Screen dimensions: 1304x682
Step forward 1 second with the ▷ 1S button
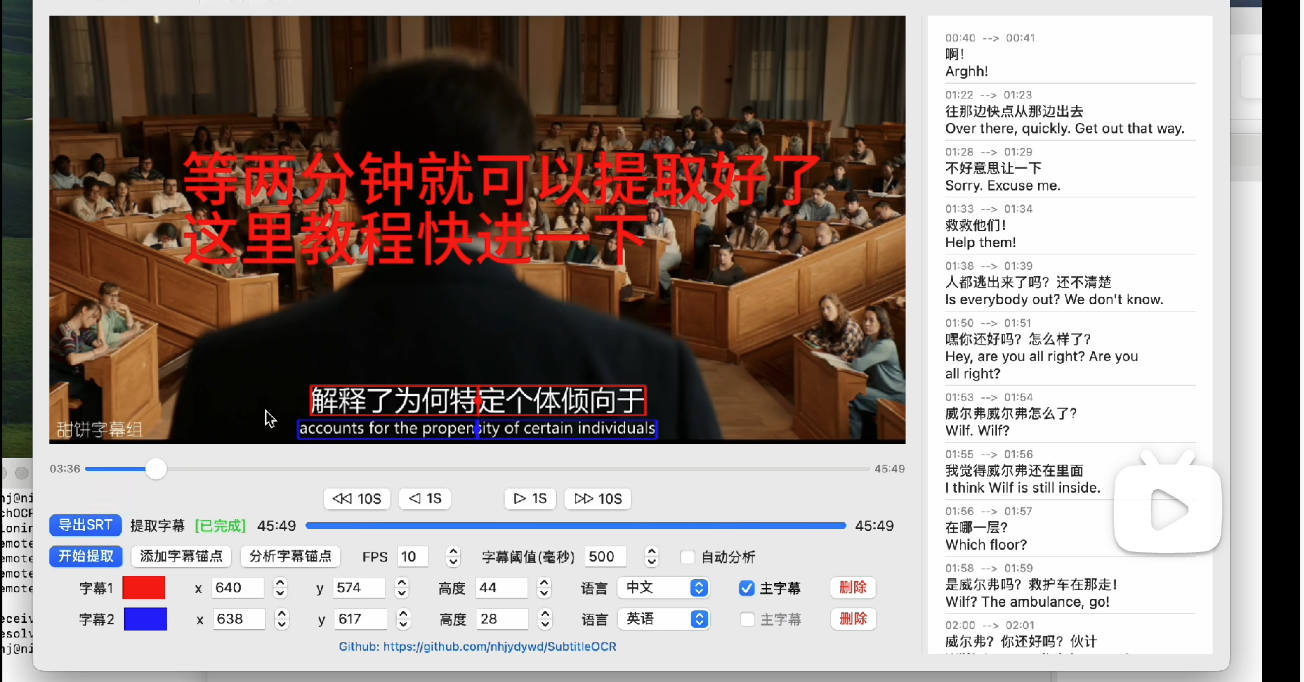[530, 498]
